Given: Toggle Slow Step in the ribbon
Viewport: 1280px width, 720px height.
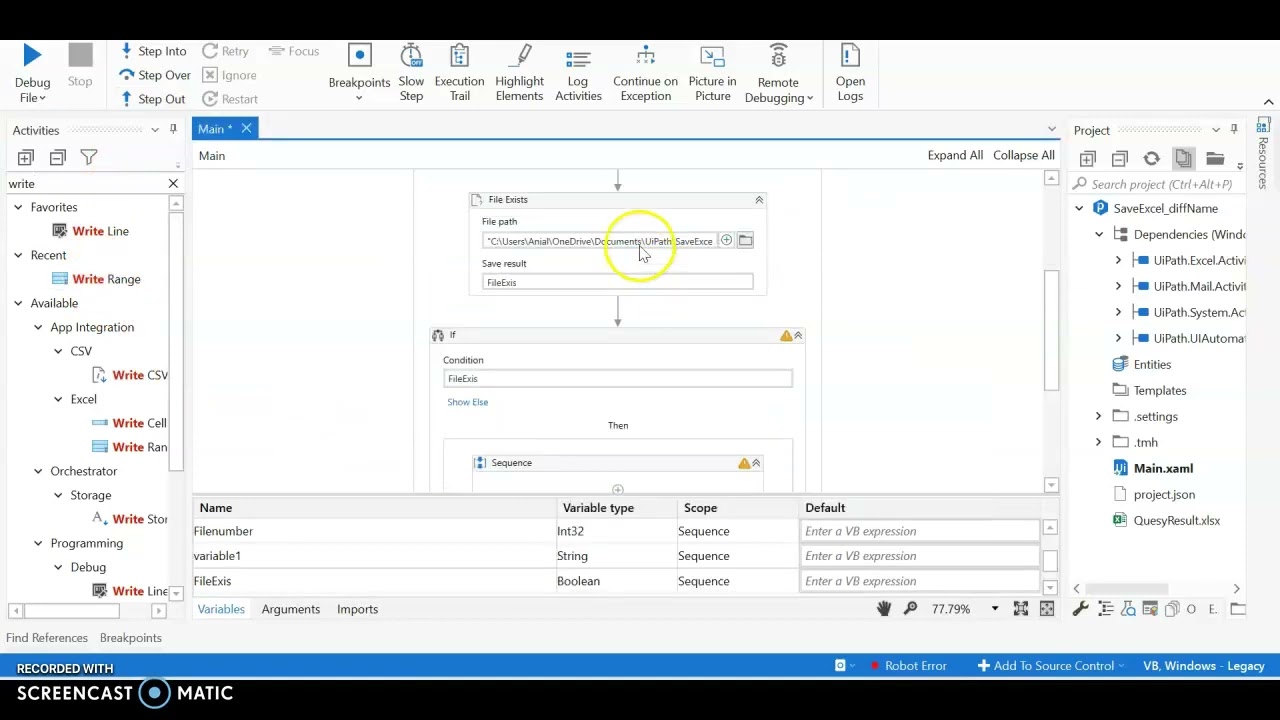Looking at the screenshot, I should [411, 72].
